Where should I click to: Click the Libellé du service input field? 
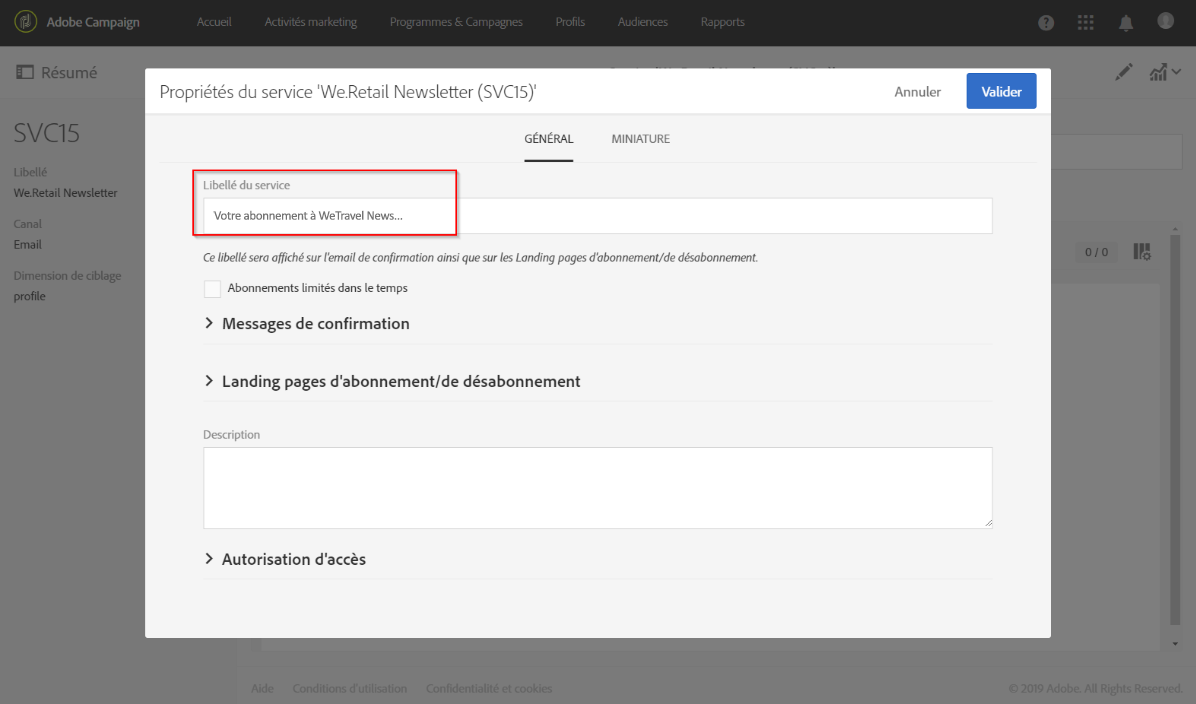point(597,216)
